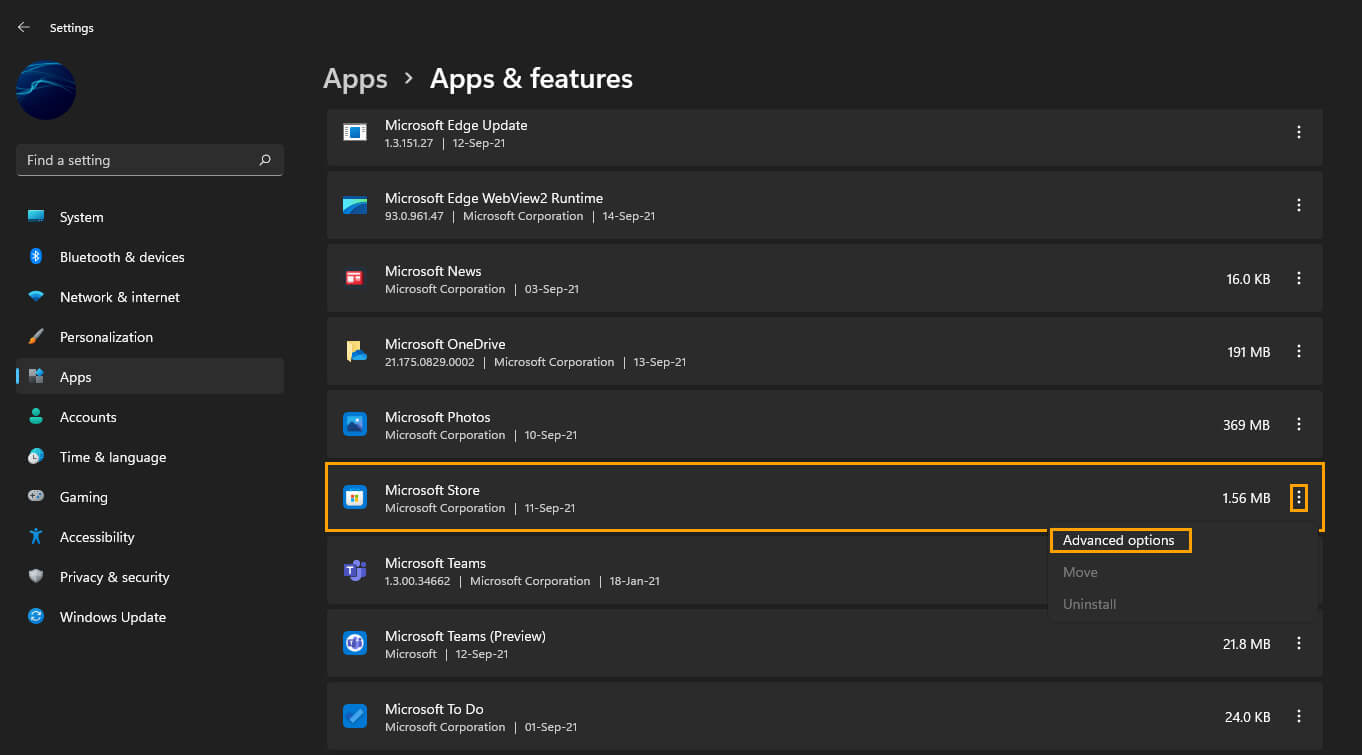Select the Microsoft Teams name text
Image resolution: width=1362 pixels, height=755 pixels.
[x=435, y=563]
